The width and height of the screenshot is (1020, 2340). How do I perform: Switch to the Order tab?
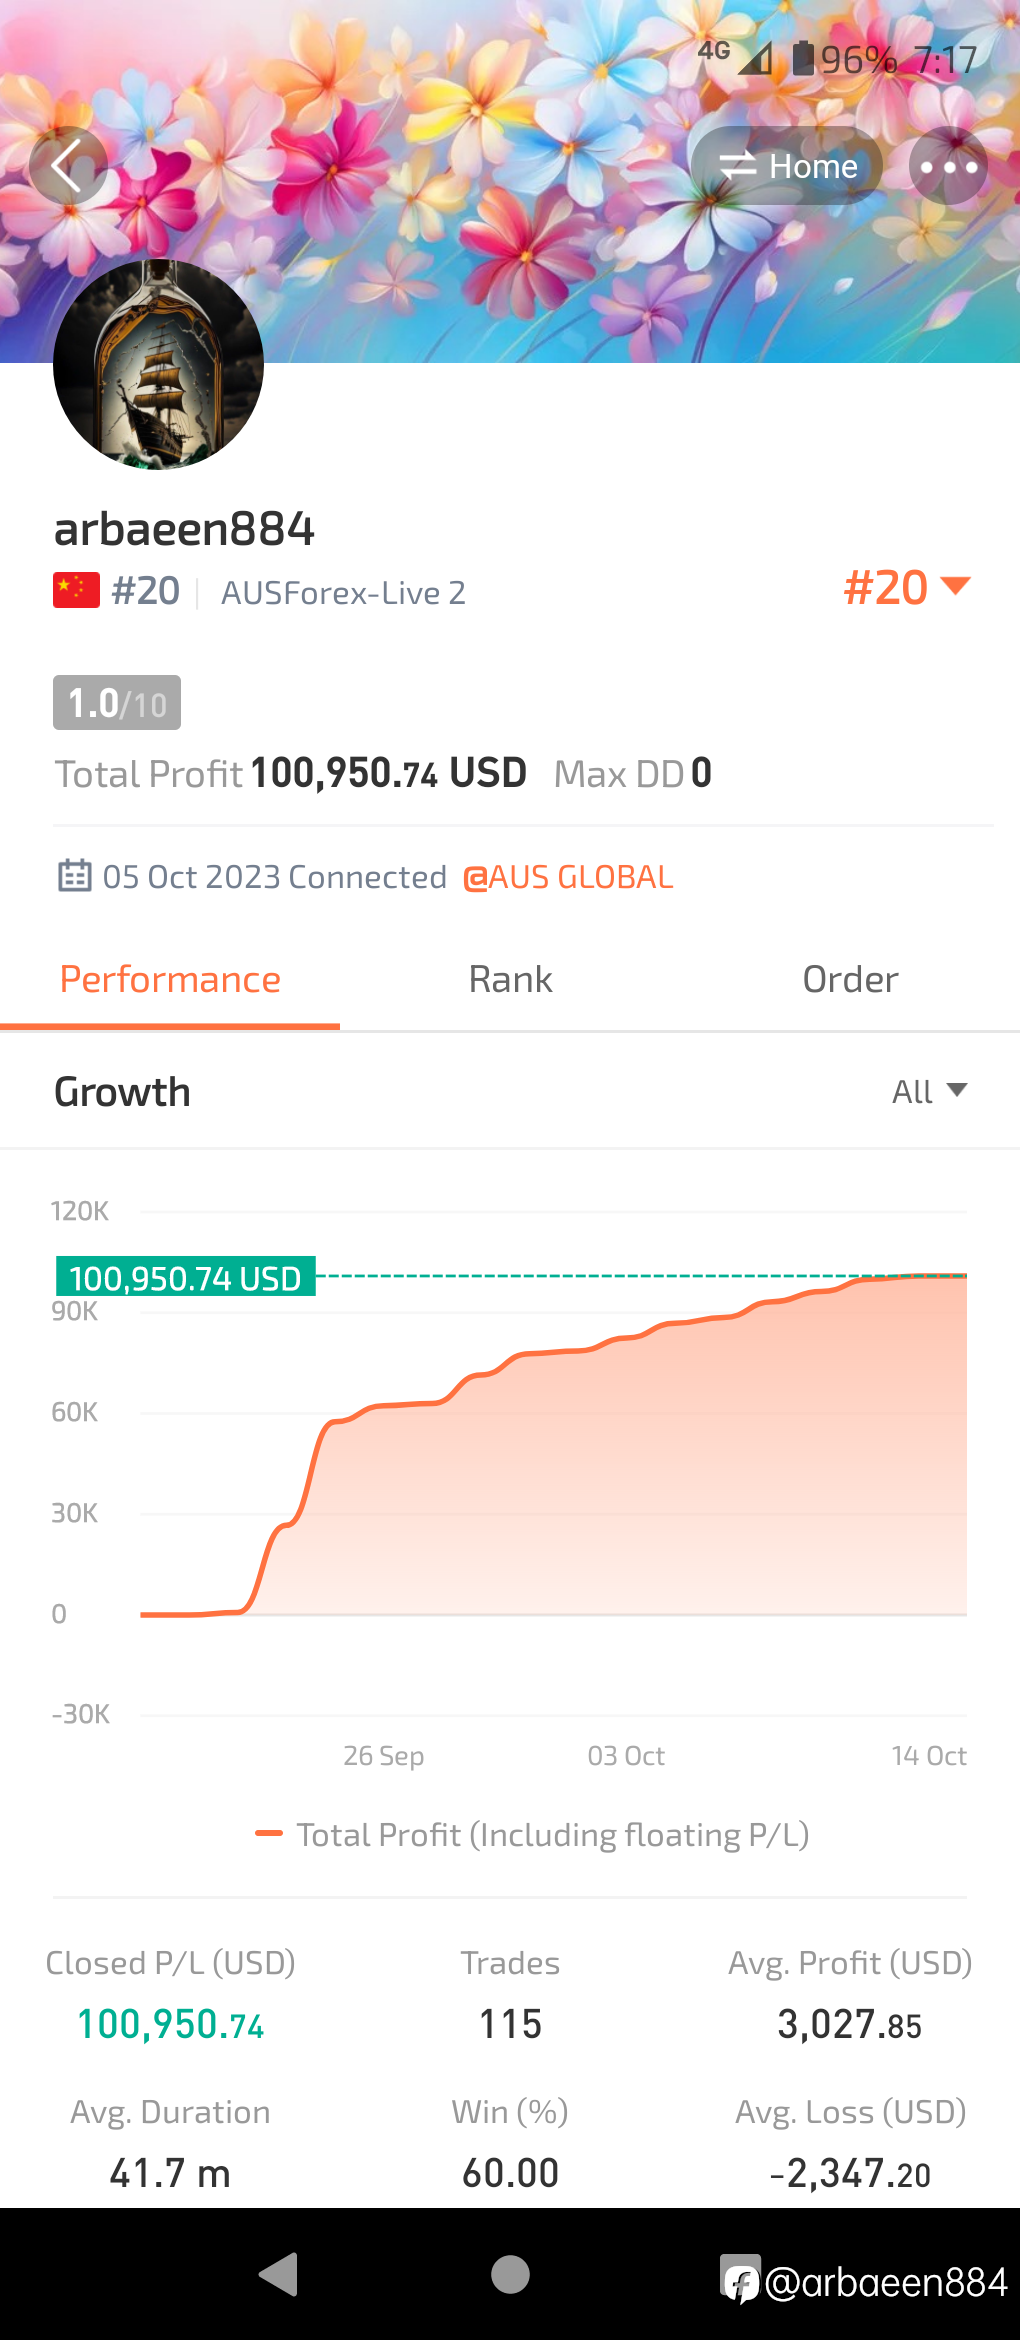[x=850, y=980]
